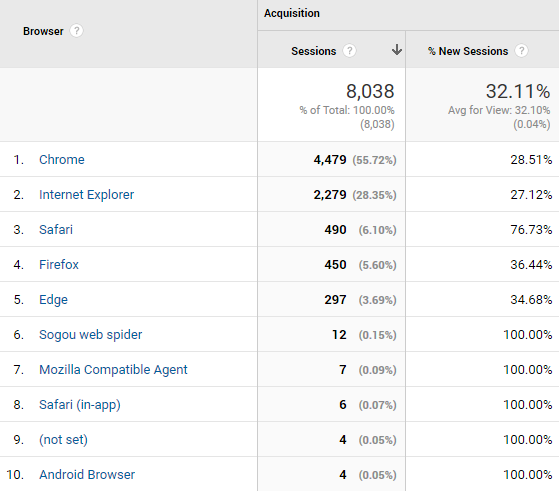Select the total sessions value 8,038
The width and height of the screenshot is (559, 491).
pos(370,91)
